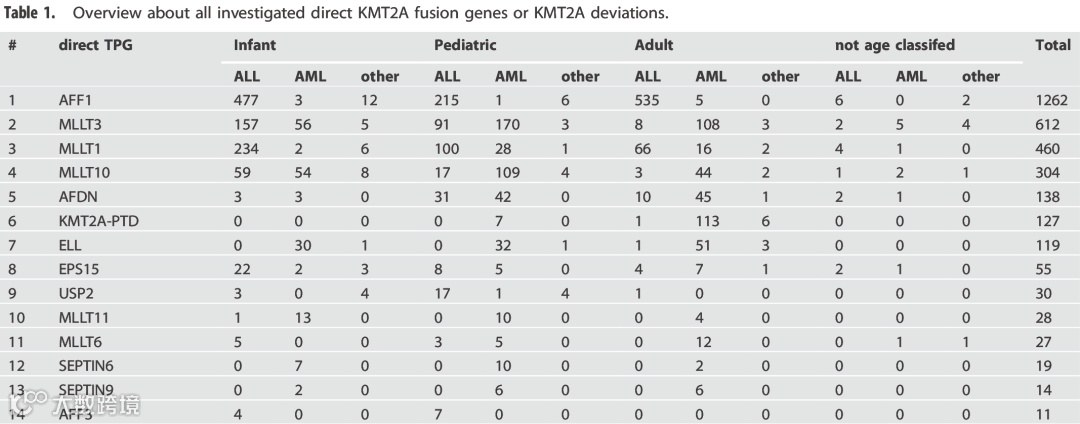The width and height of the screenshot is (1080, 424).
Task: Click the 'not age classifed' header
Action: pos(895,45)
